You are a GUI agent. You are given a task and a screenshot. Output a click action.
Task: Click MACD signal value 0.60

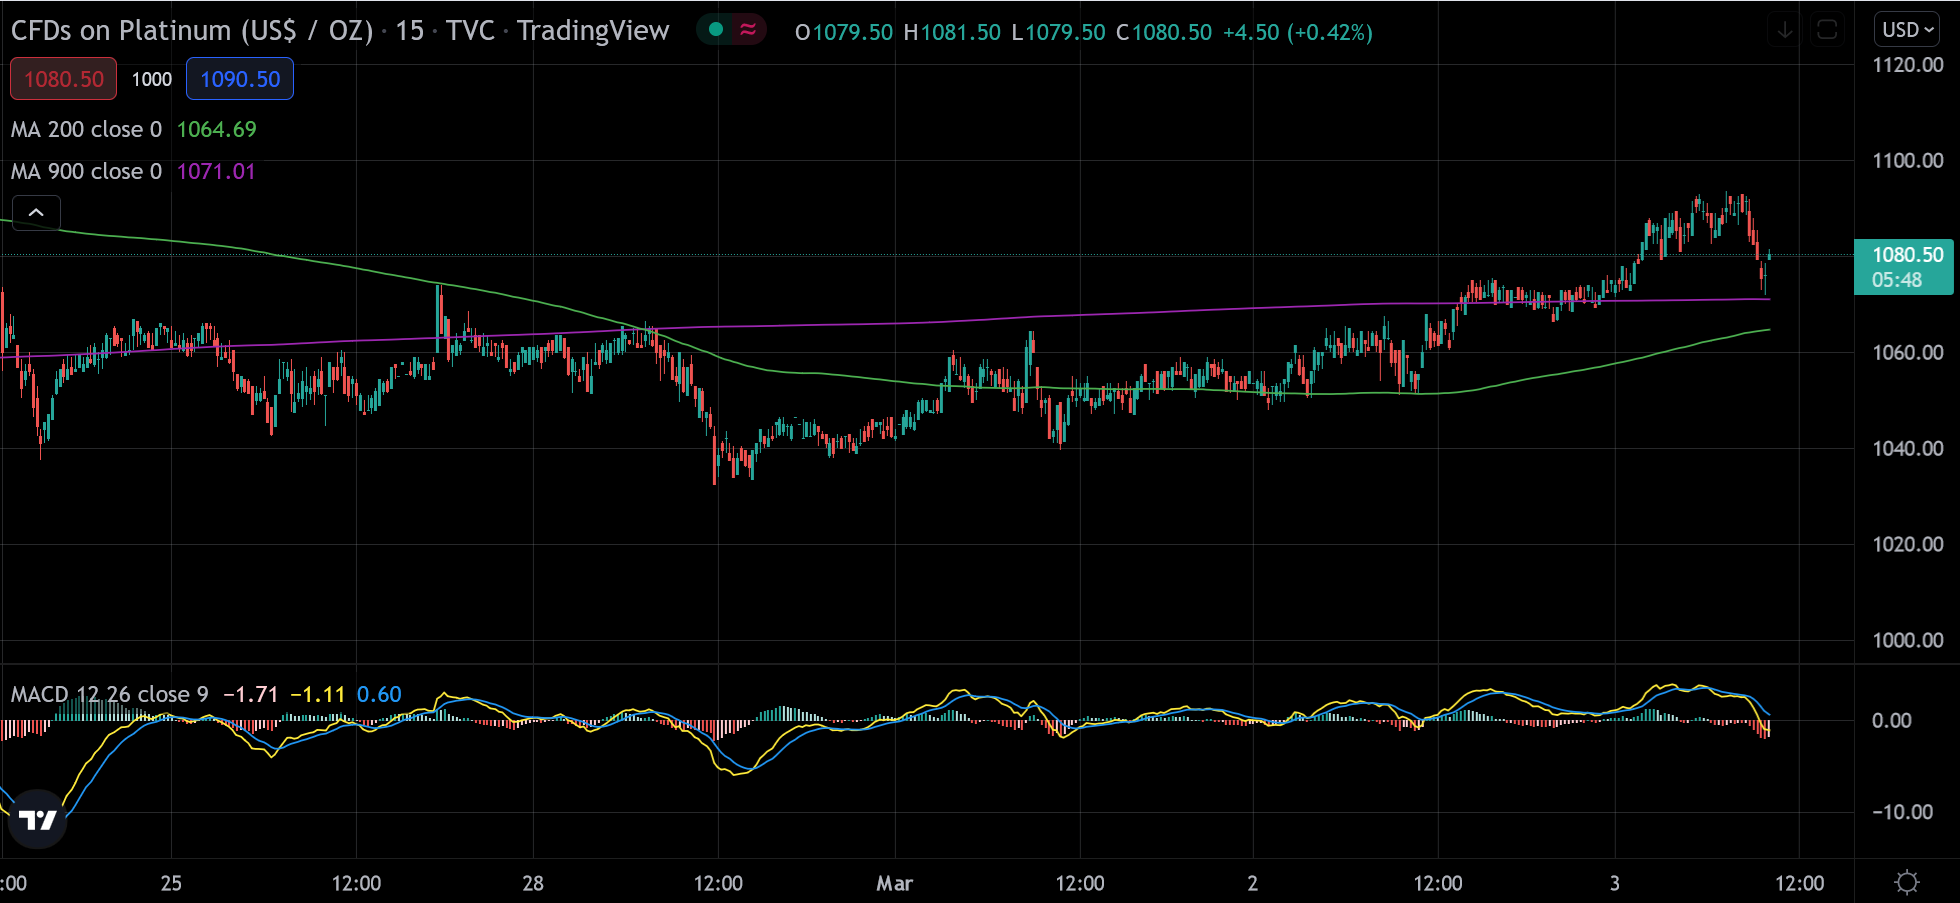coord(379,694)
